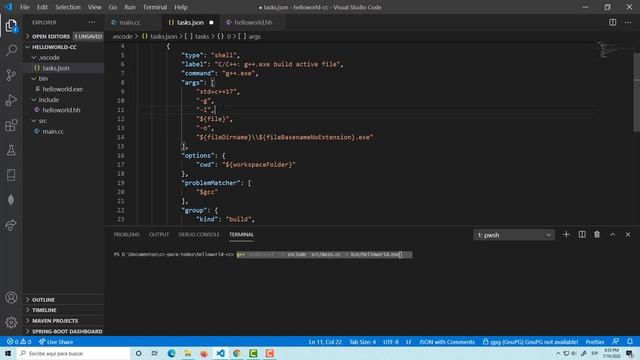Switch to the helloworld.hh editor tab
Screen dimensions: 640x360
pyautogui.click(x=253, y=22)
